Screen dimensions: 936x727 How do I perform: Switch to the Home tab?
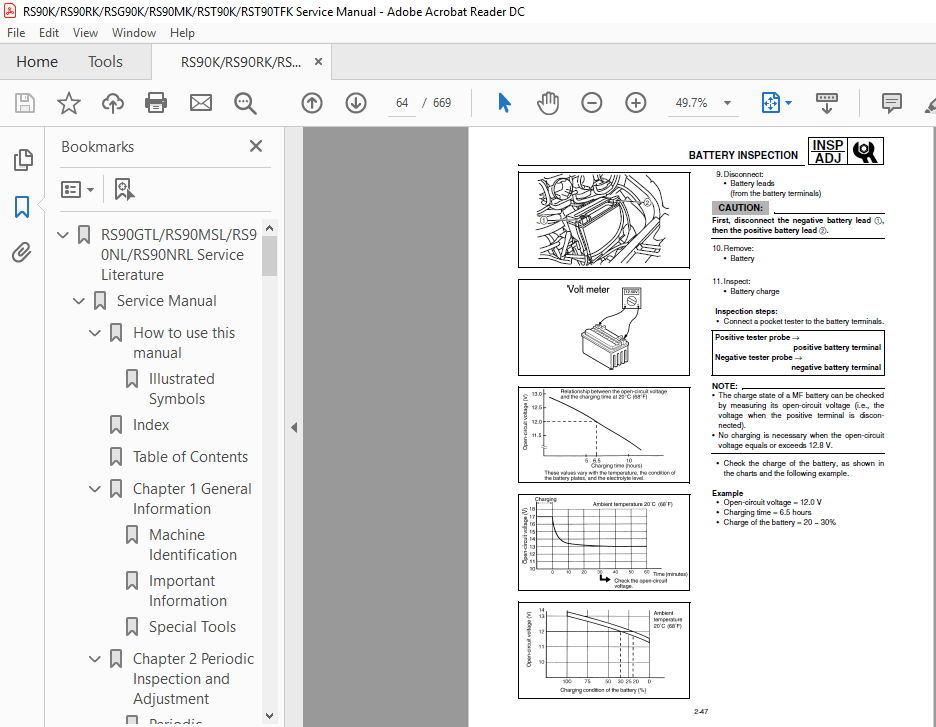pyautogui.click(x=37, y=61)
